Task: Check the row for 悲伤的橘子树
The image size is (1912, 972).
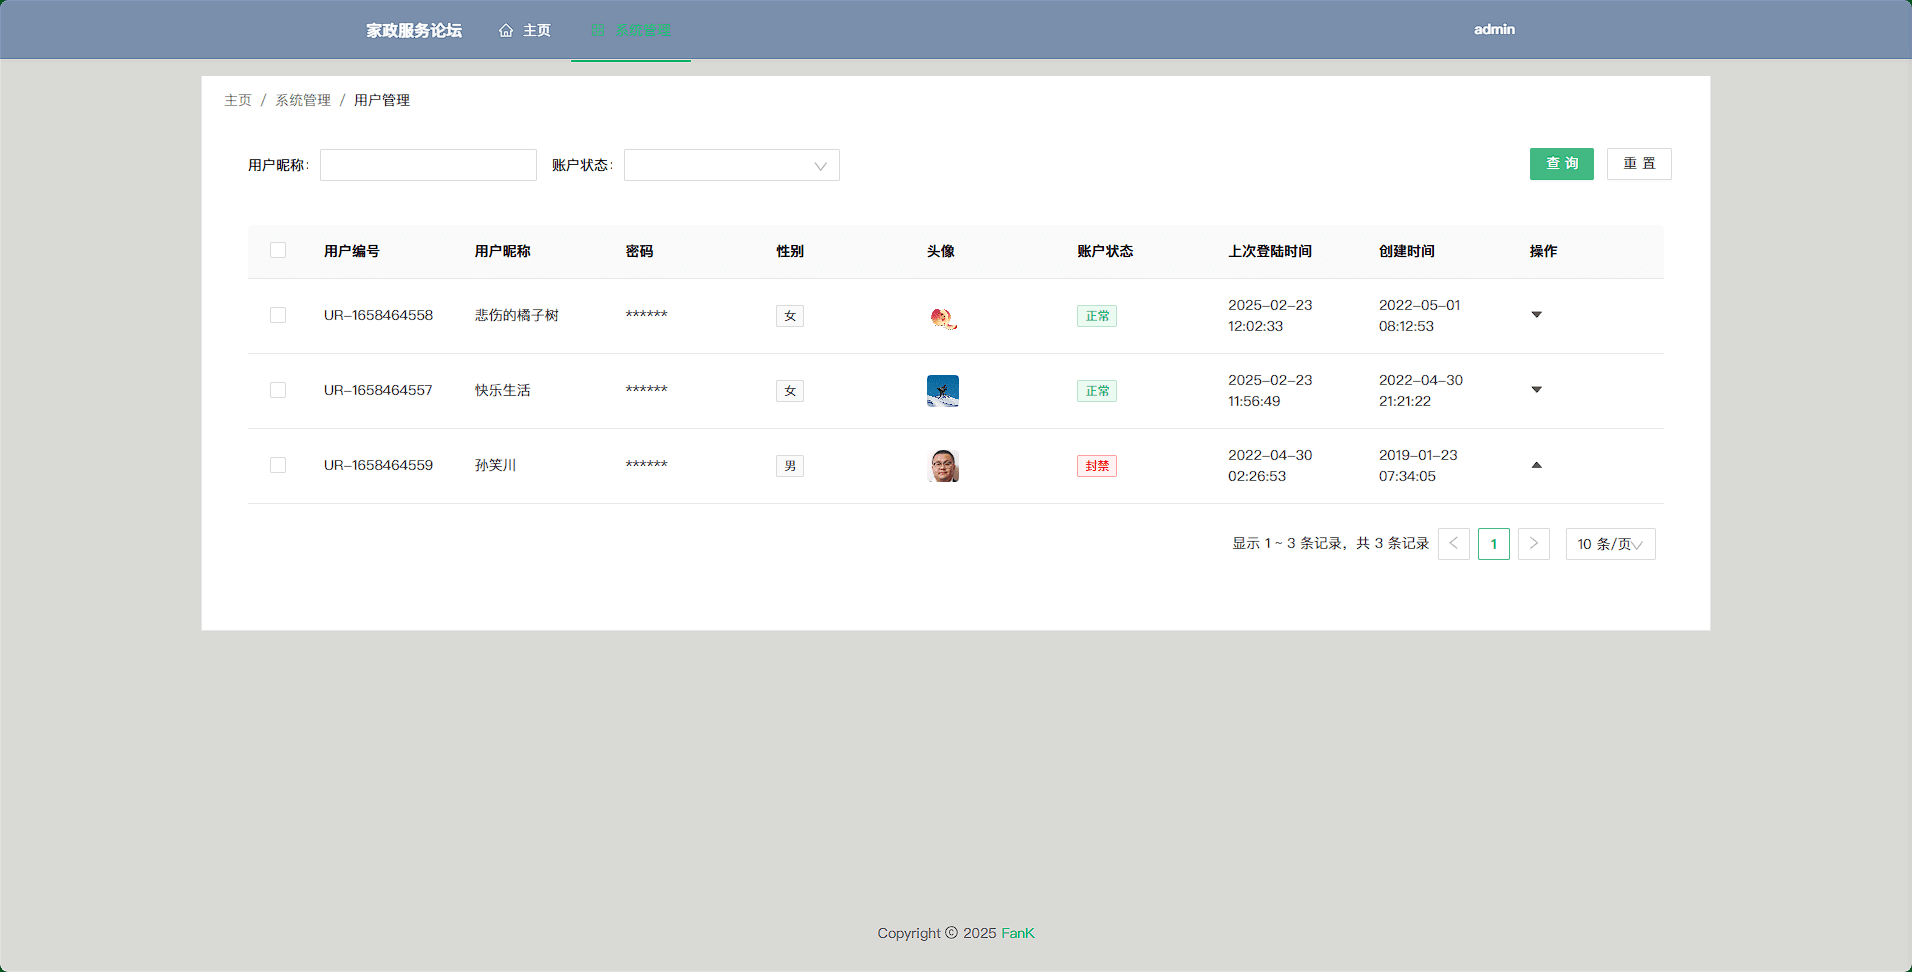Action: pyautogui.click(x=278, y=315)
